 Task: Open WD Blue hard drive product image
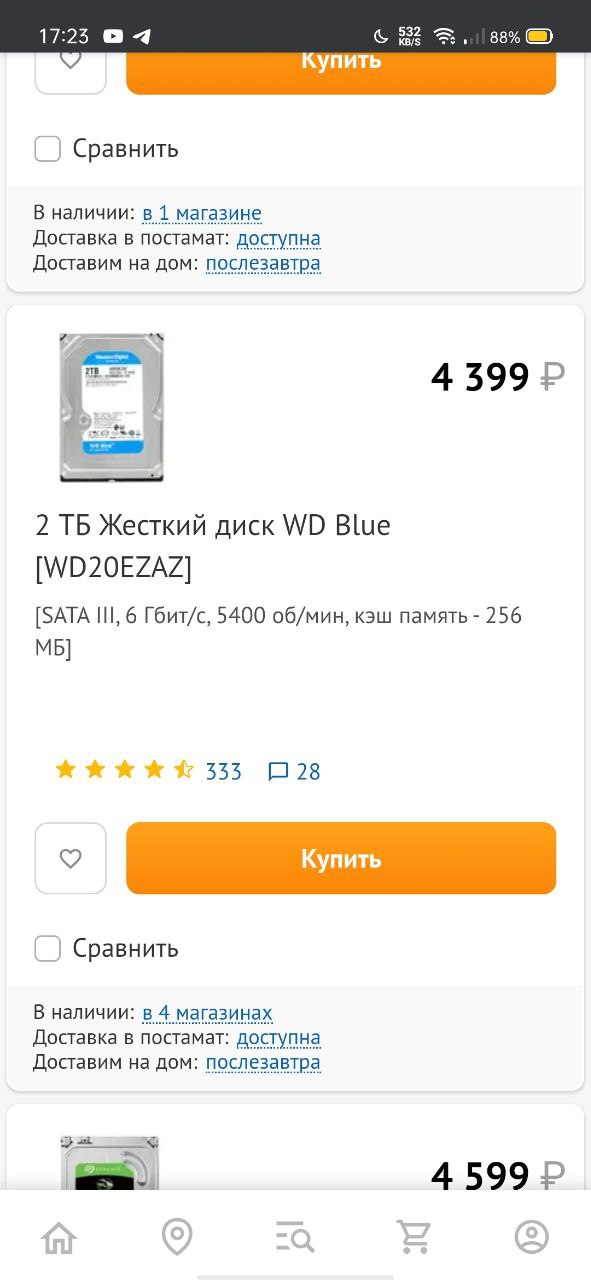point(111,408)
